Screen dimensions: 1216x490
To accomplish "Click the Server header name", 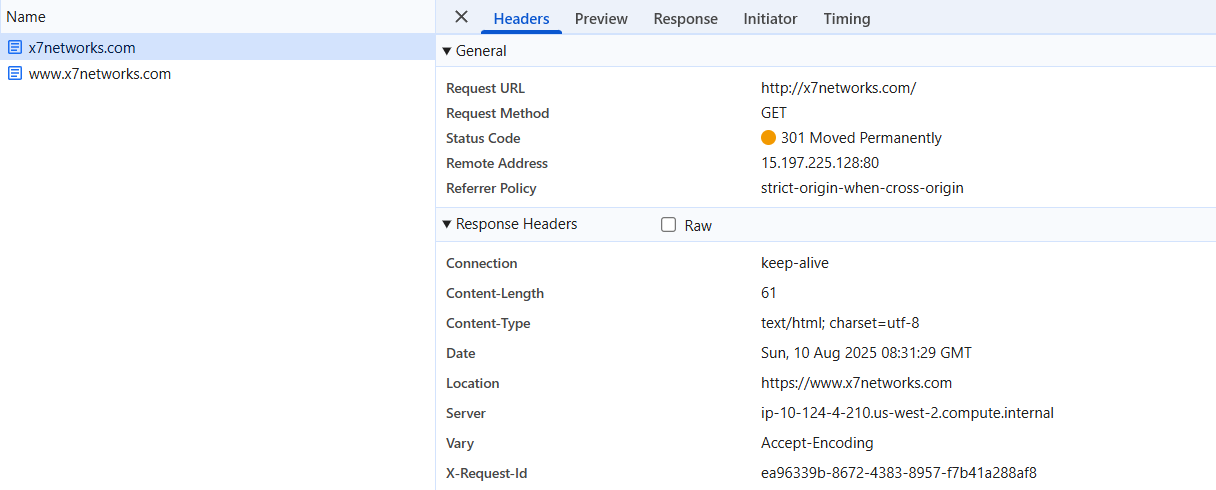I will (x=466, y=413).
